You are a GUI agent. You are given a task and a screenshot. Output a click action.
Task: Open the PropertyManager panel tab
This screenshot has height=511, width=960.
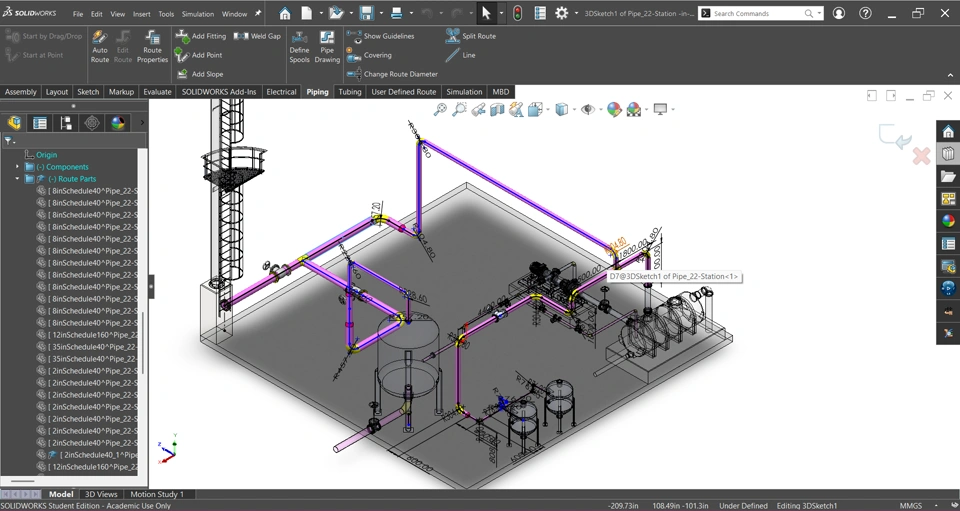tap(40, 123)
